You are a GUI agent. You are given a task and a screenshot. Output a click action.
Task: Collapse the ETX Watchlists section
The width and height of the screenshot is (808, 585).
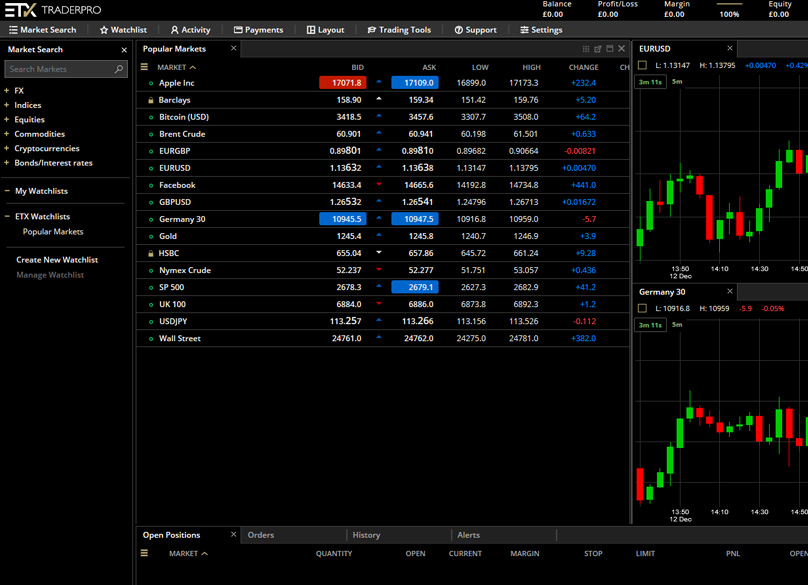pos(7,216)
